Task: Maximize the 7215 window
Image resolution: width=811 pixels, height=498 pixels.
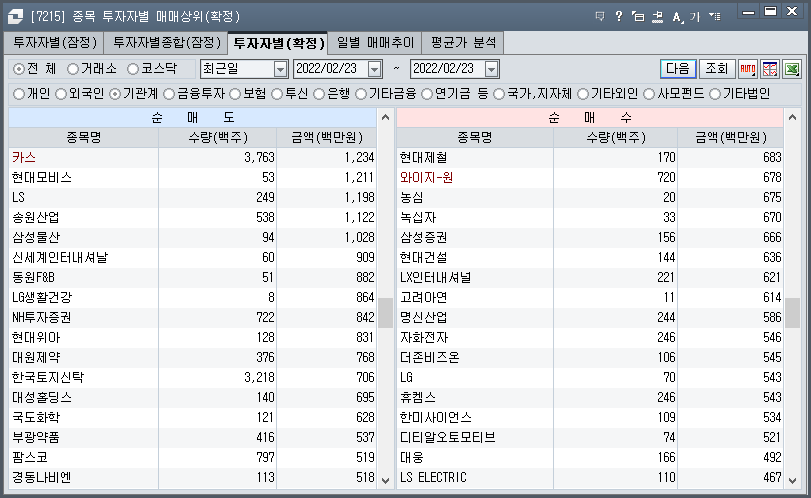Action: point(770,11)
